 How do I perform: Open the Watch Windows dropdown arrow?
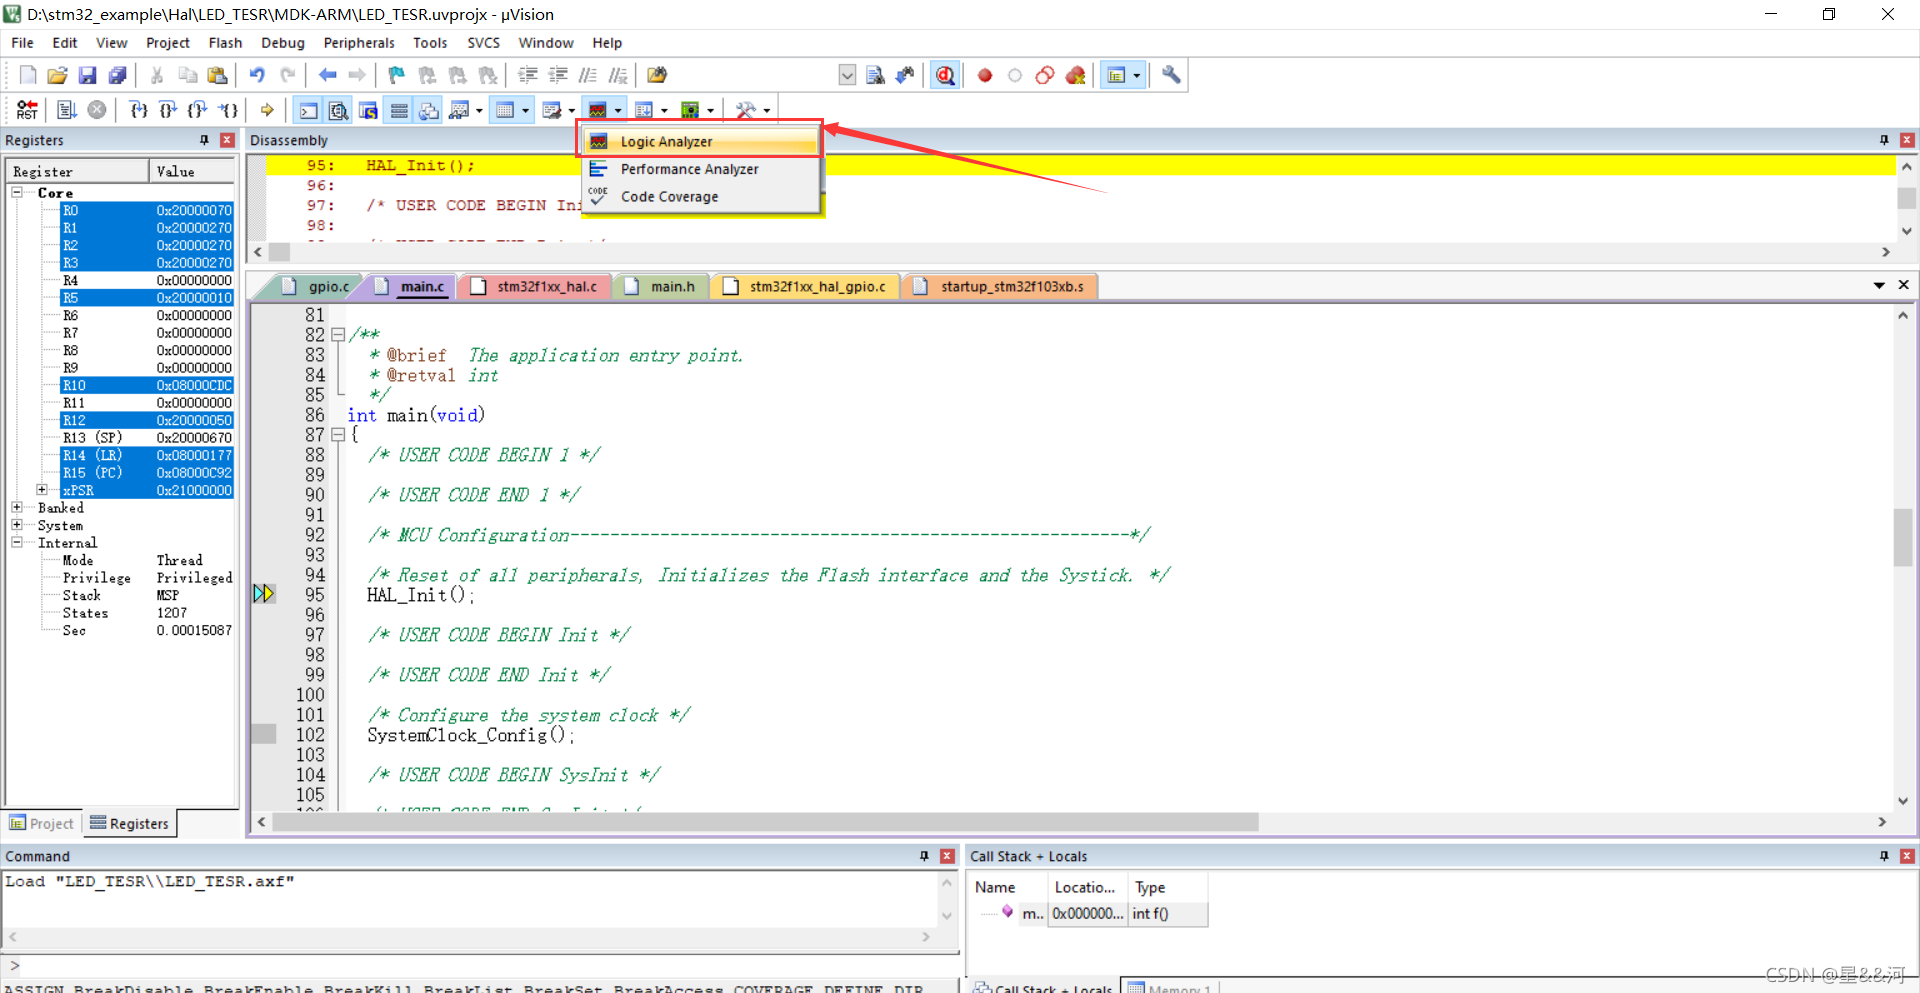click(x=479, y=110)
